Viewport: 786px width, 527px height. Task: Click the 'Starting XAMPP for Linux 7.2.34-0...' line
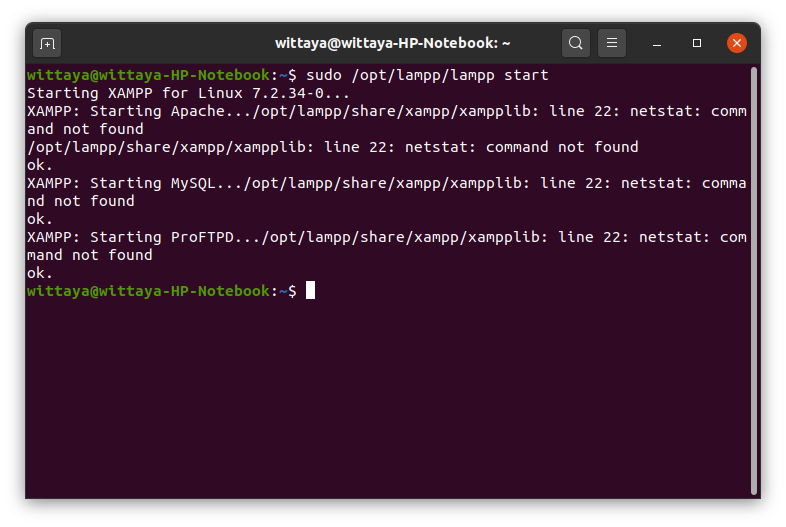coord(188,93)
